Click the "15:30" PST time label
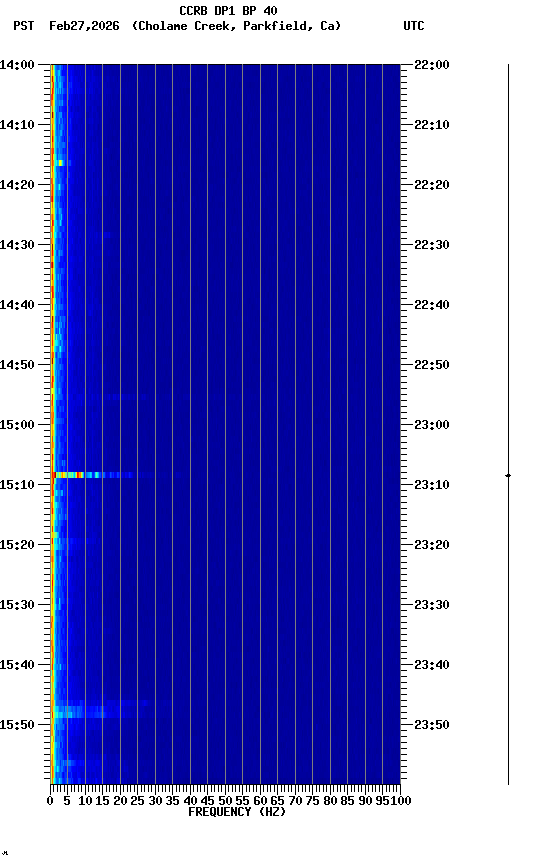Image resolution: width=552 pixels, height=864 pixels. [x=17, y=606]
